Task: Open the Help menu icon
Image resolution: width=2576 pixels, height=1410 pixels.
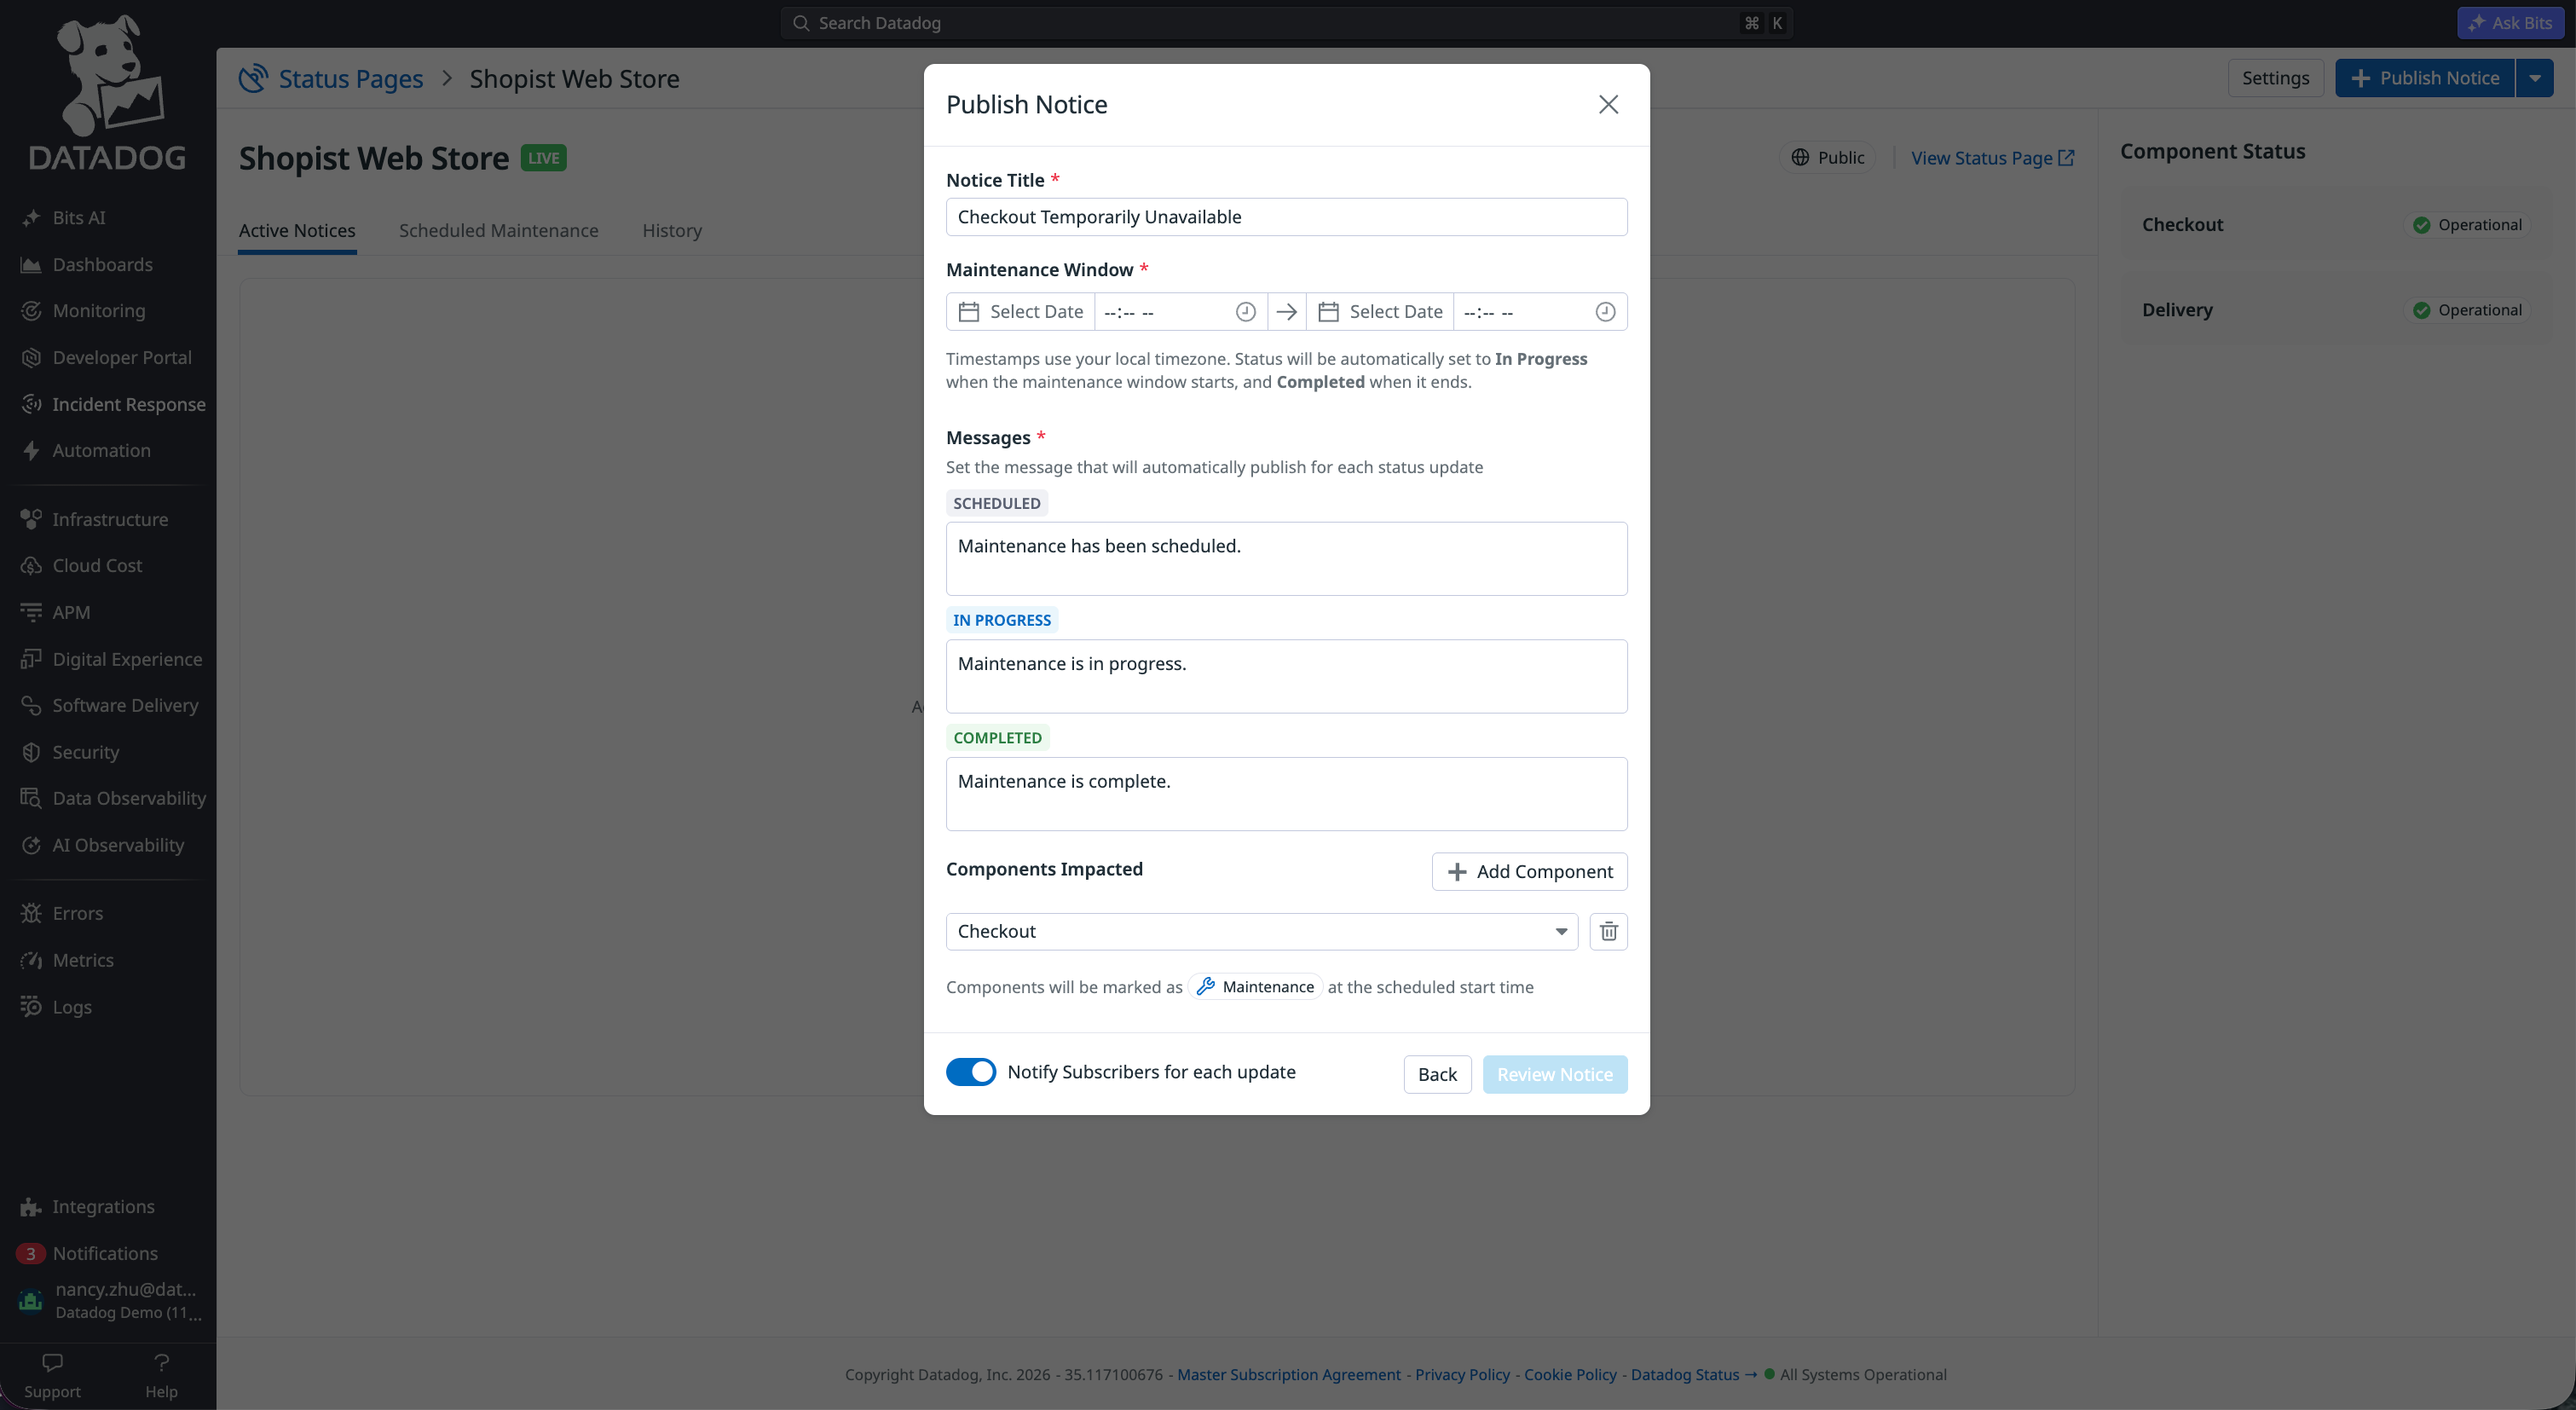Action: tap(161, 1373)
